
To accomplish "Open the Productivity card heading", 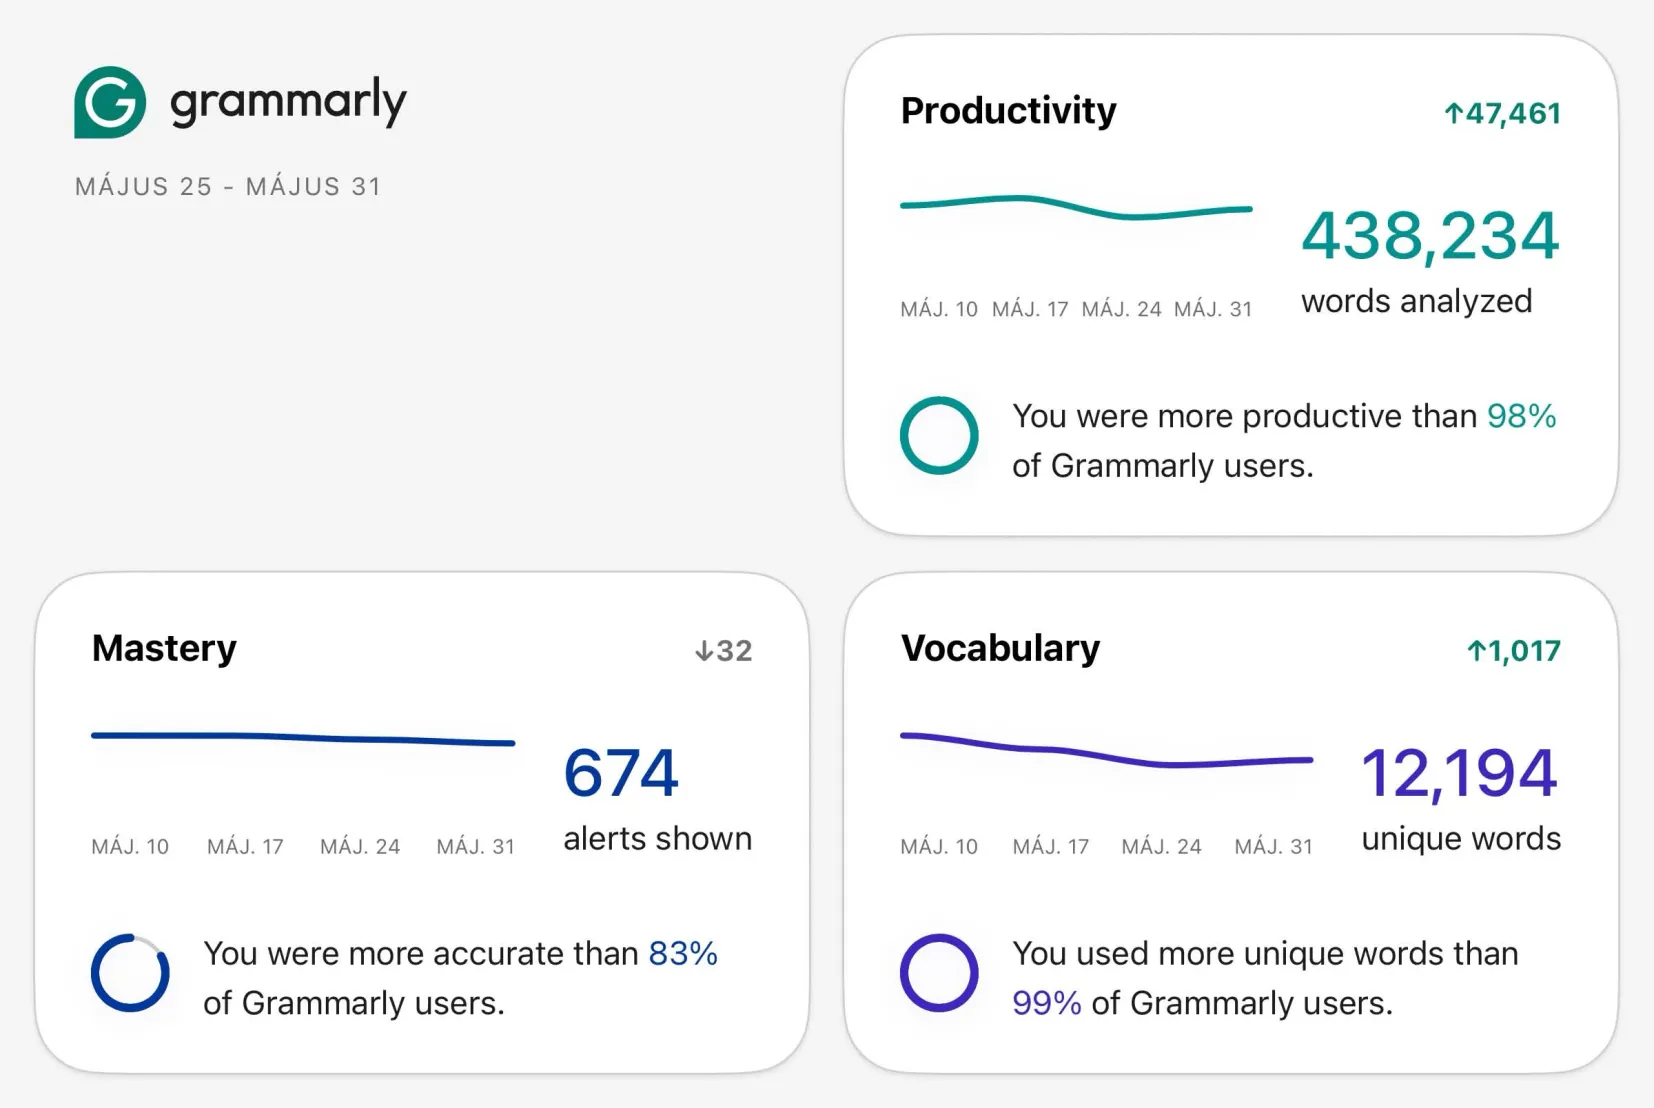I will 1008,110.
